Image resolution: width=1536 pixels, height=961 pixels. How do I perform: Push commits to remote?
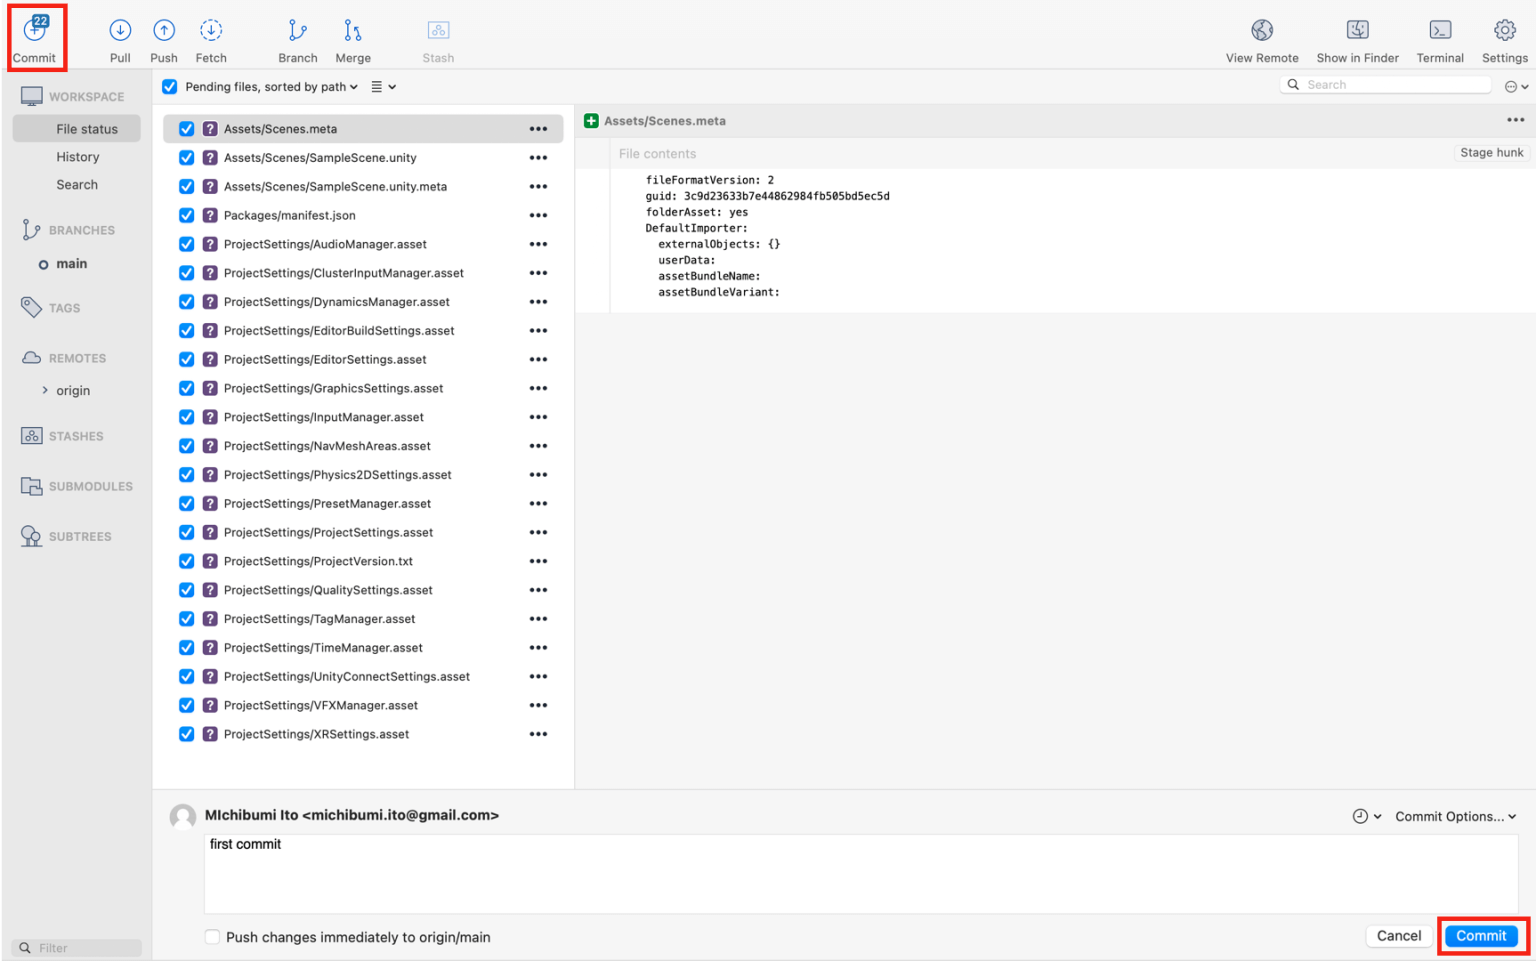(163, 37)
